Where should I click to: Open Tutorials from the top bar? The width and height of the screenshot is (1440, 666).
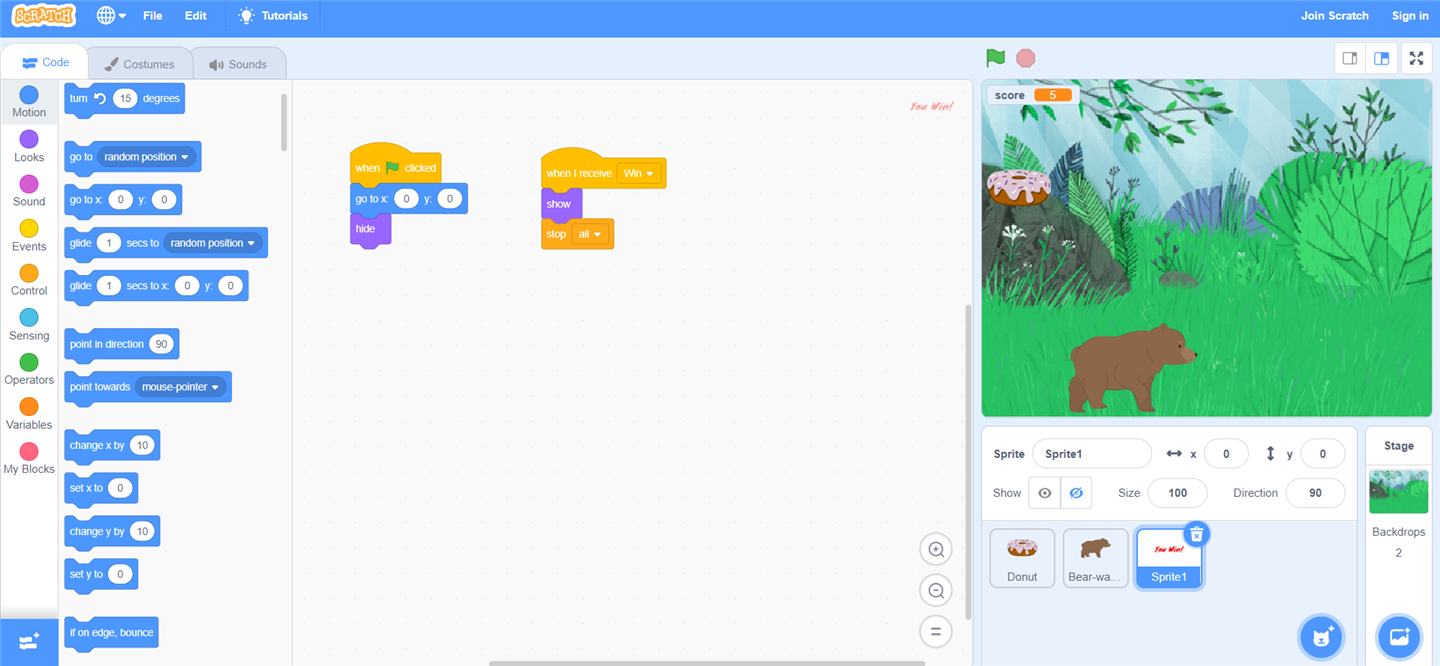point(273,16)
